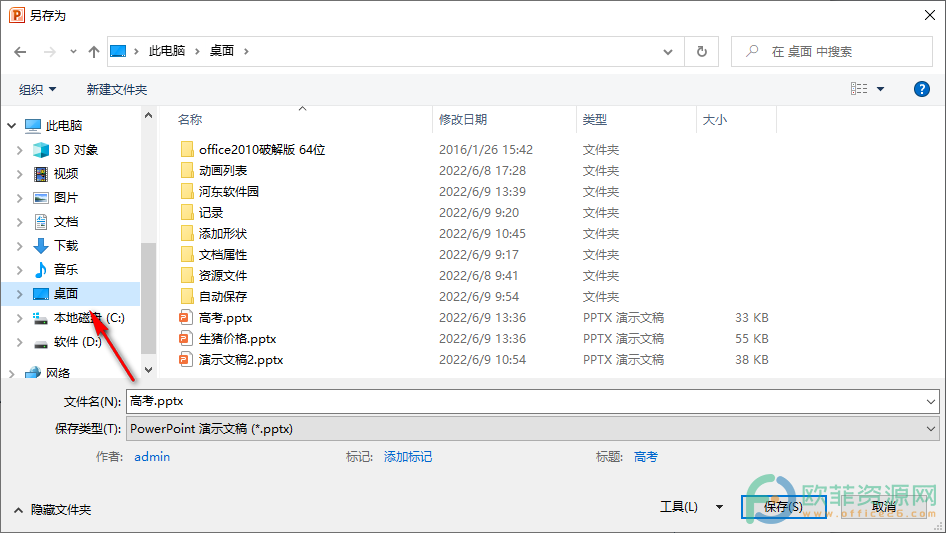Open the 组织 menu

tap(37, 90)
